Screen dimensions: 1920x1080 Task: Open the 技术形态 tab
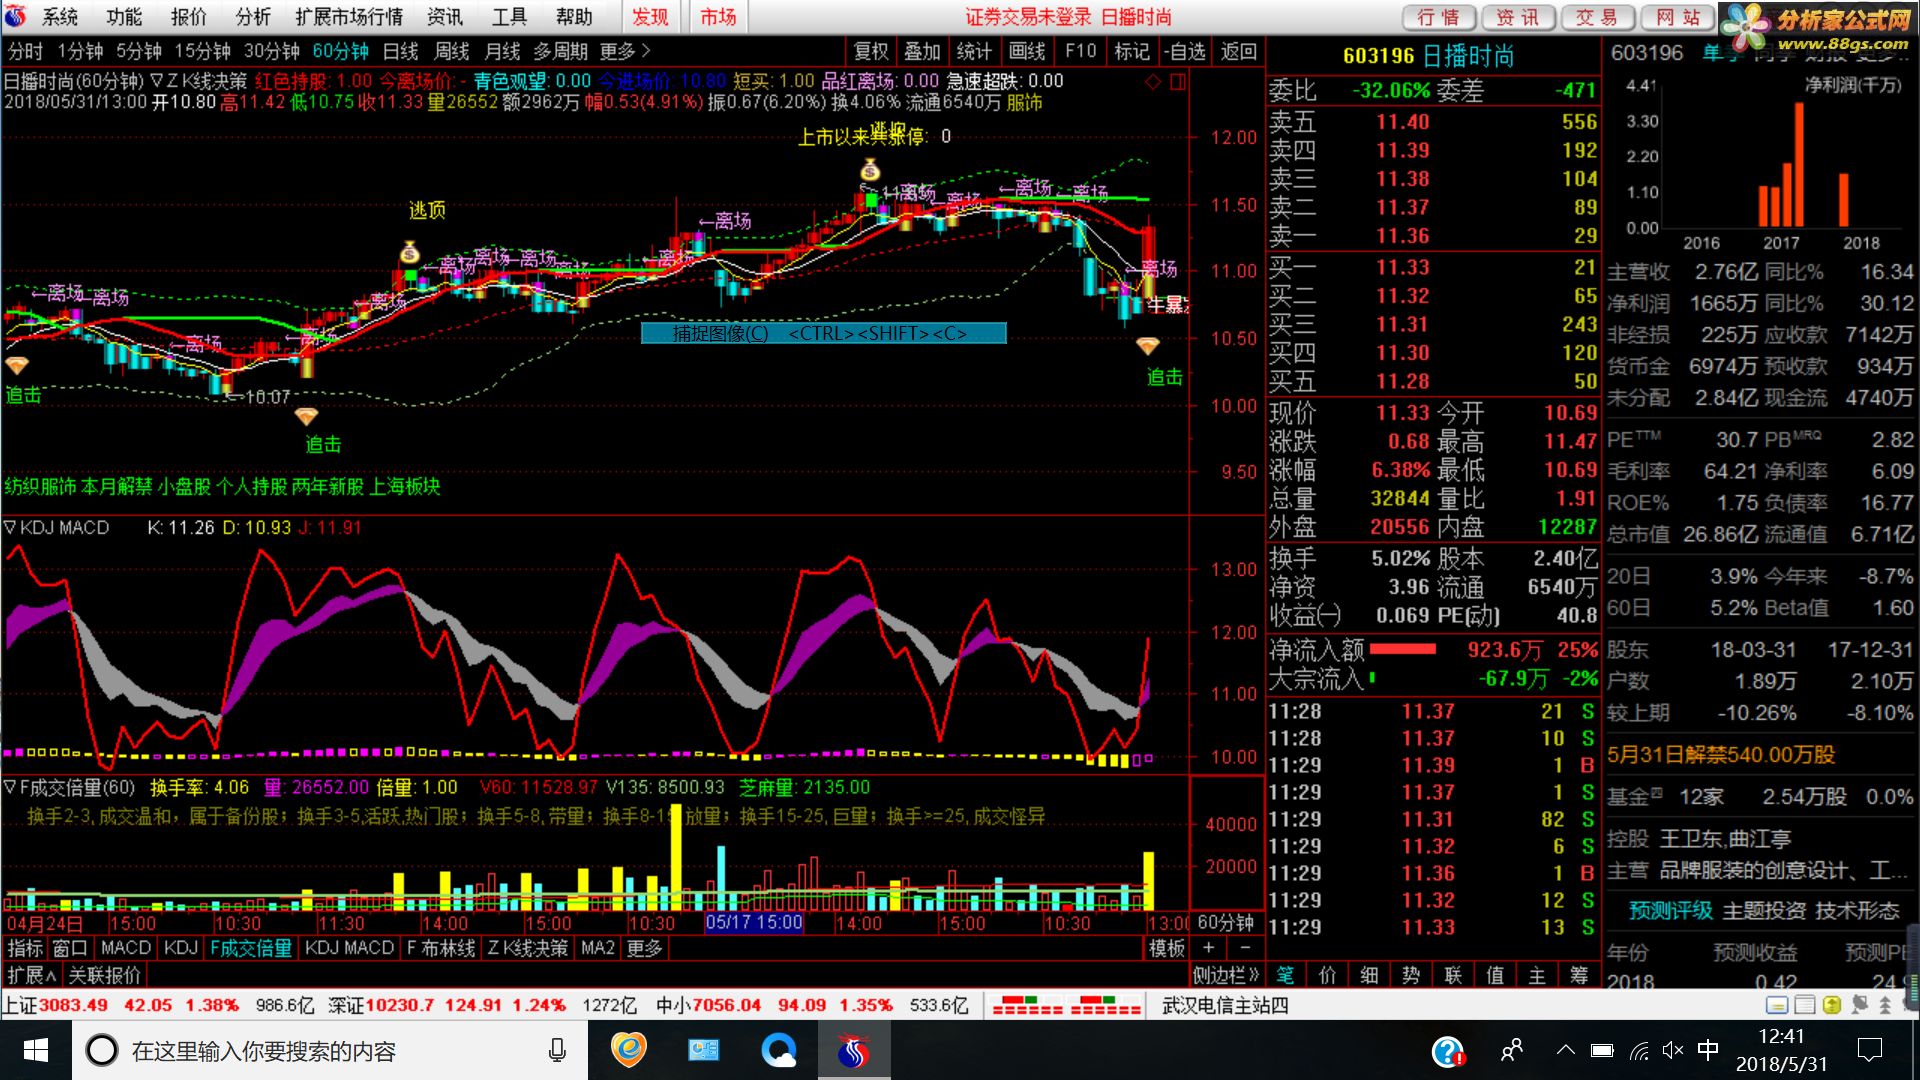pos(1857,910)
